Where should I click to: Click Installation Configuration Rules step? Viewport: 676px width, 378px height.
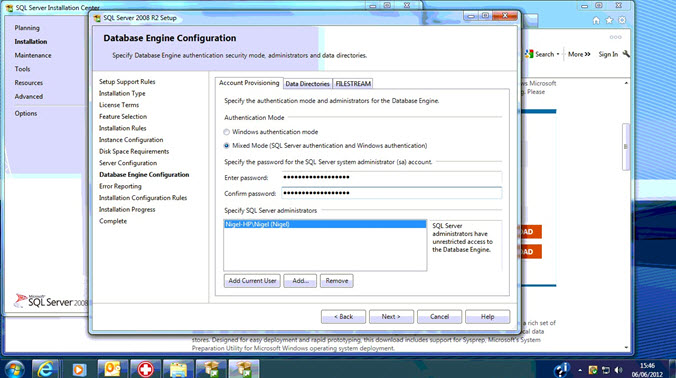click(x=143, y=198)
